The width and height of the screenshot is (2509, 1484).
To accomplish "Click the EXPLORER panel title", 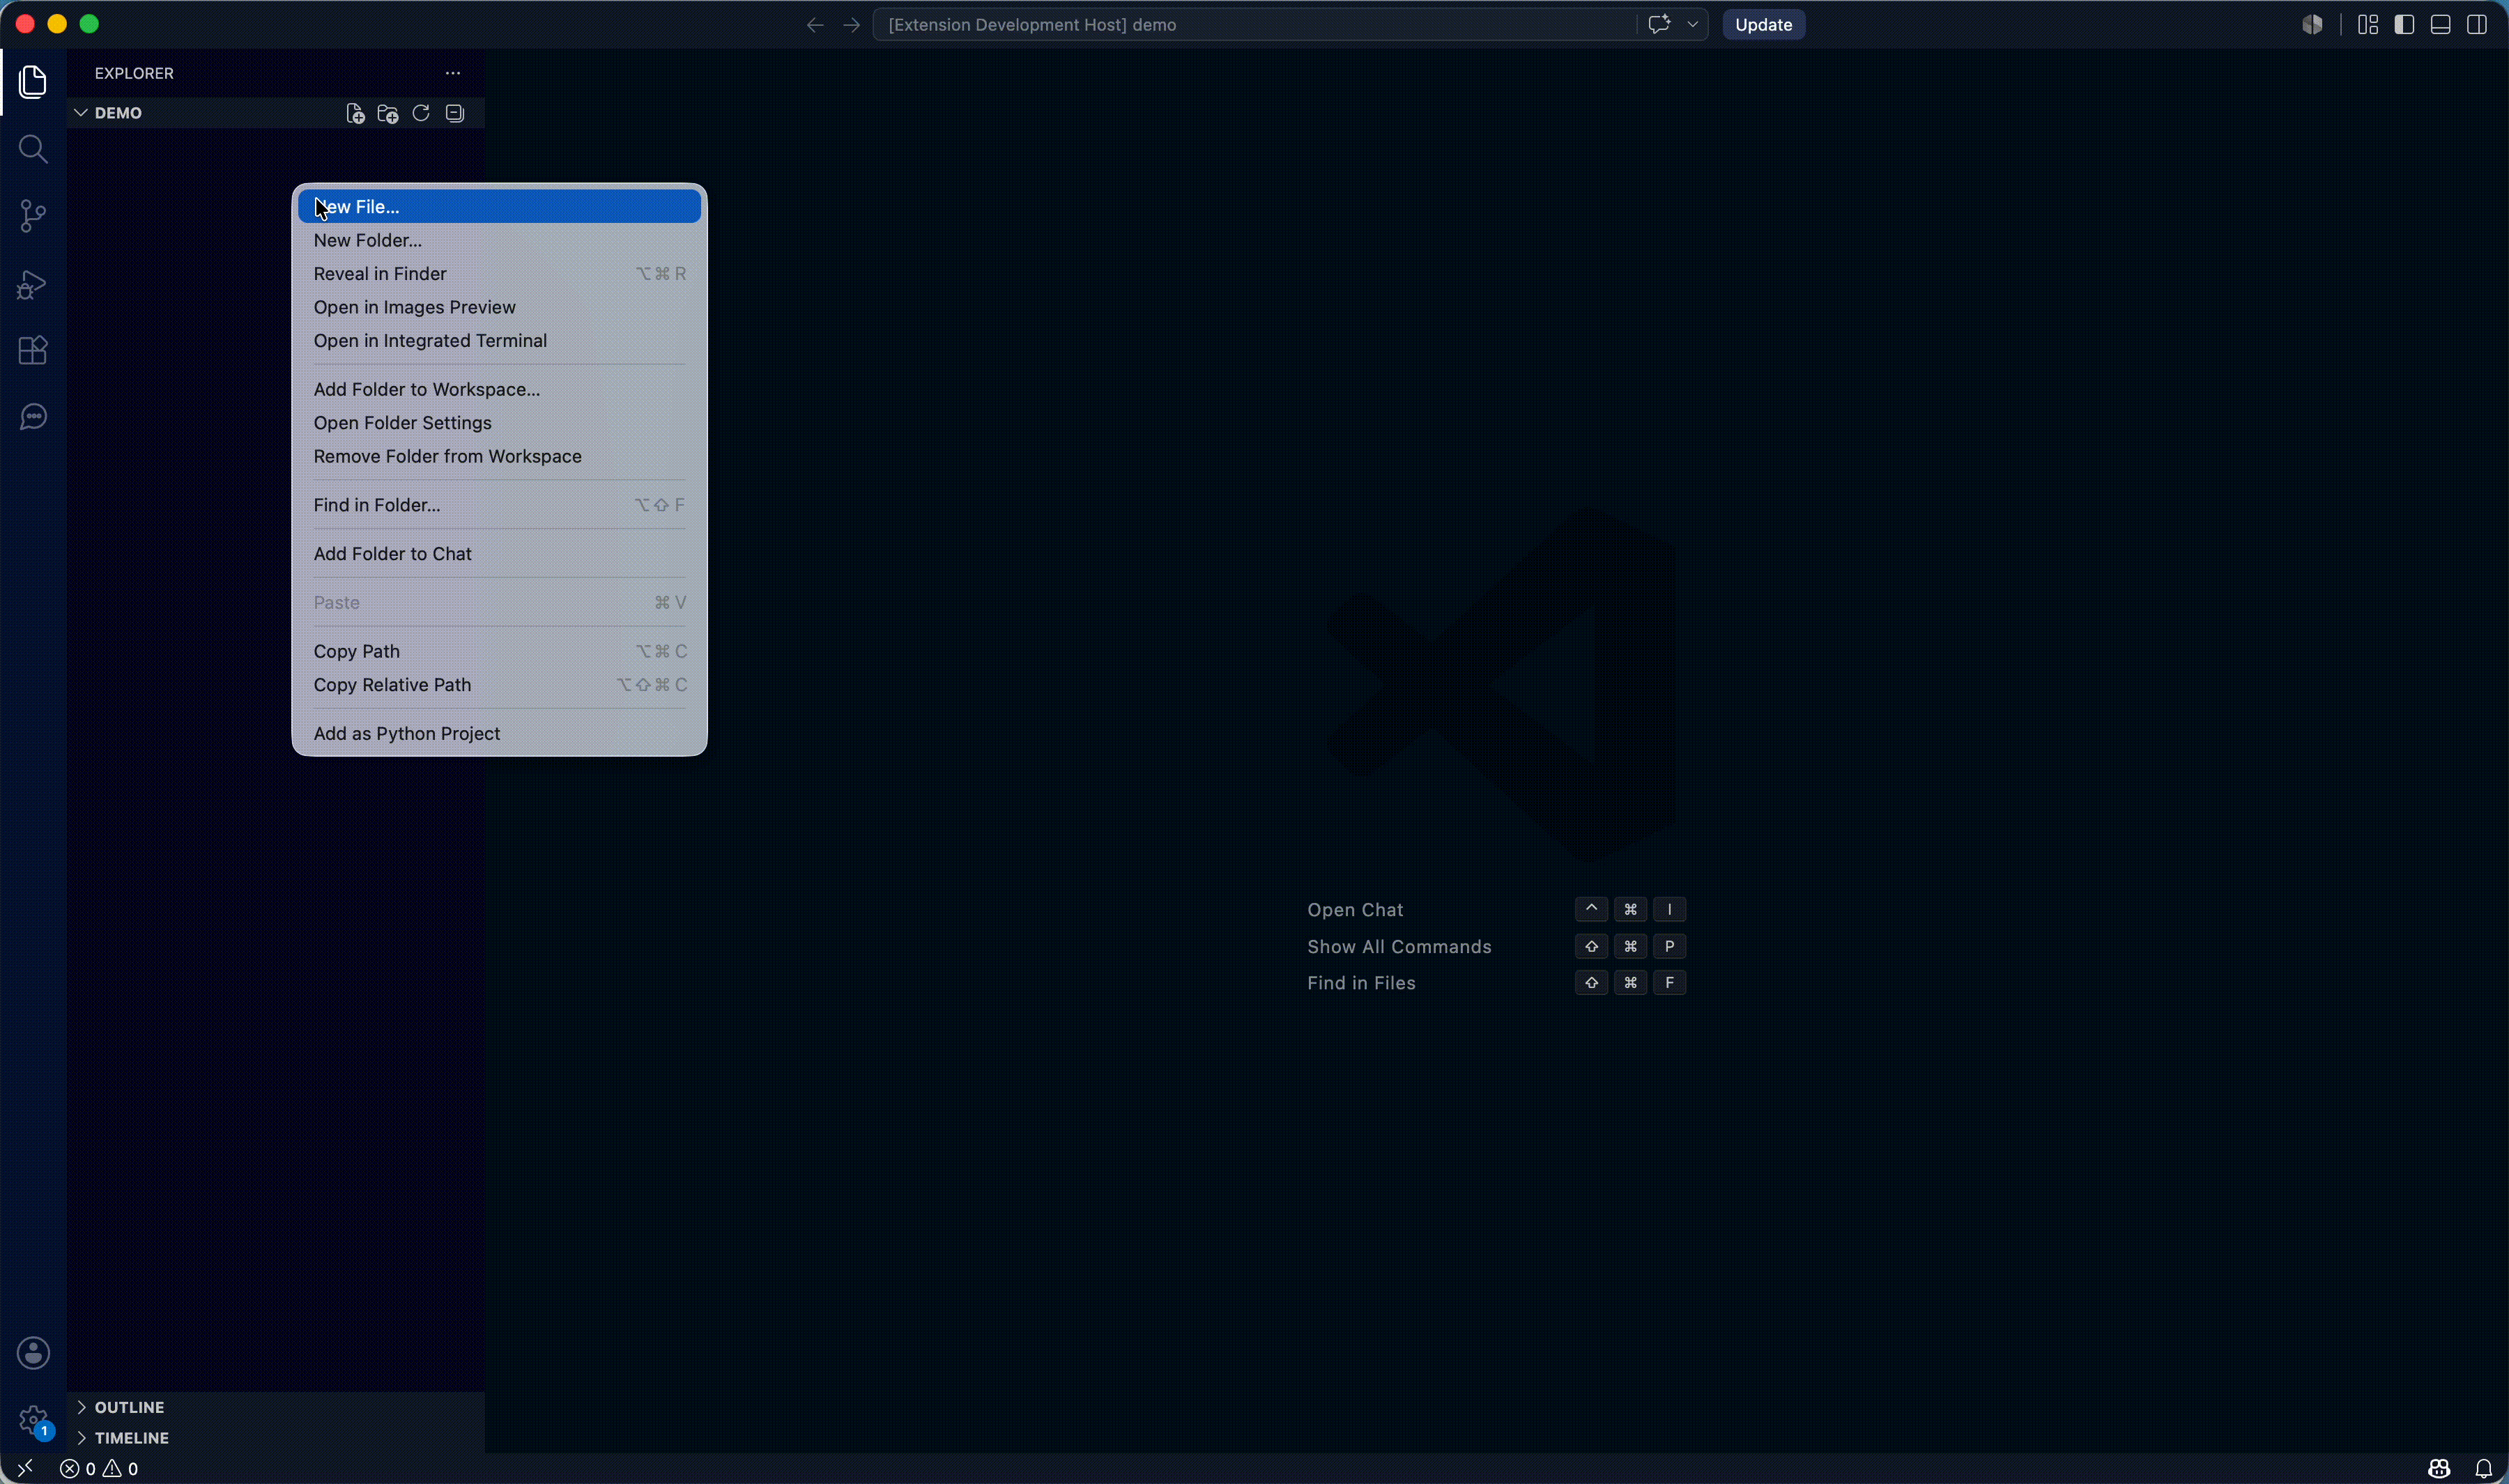I will click(134, 73).
